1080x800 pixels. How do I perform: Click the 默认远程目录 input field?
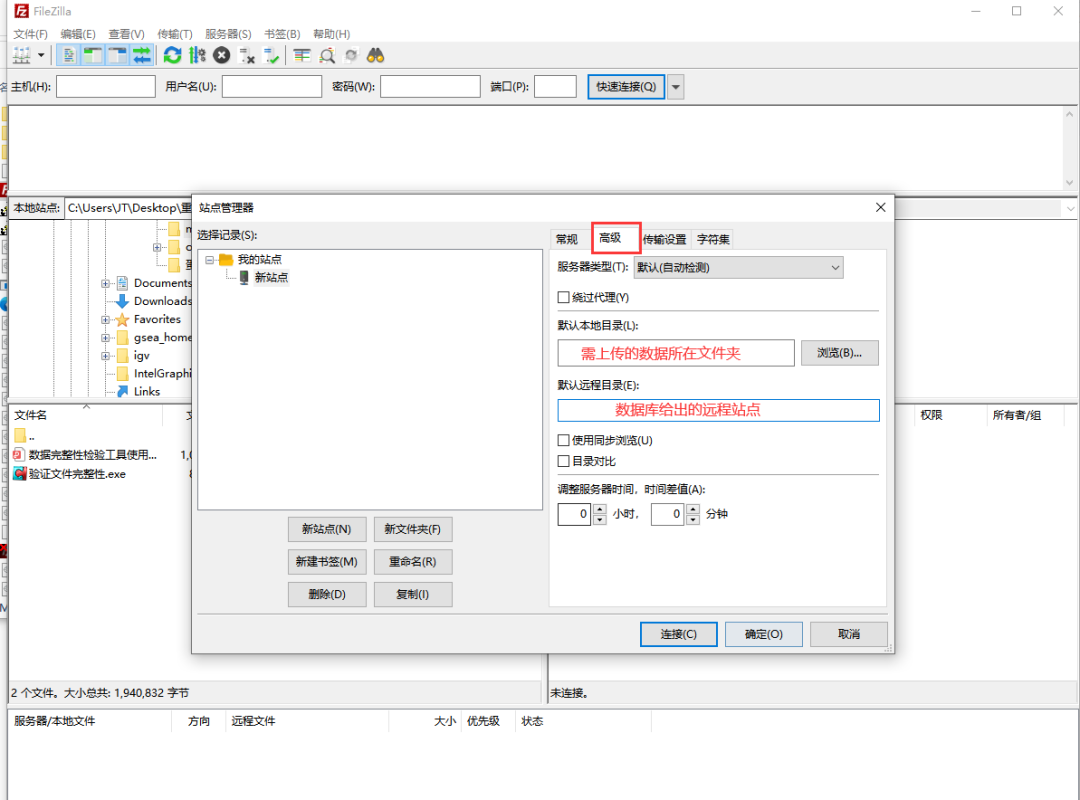[x=718, y=410]
